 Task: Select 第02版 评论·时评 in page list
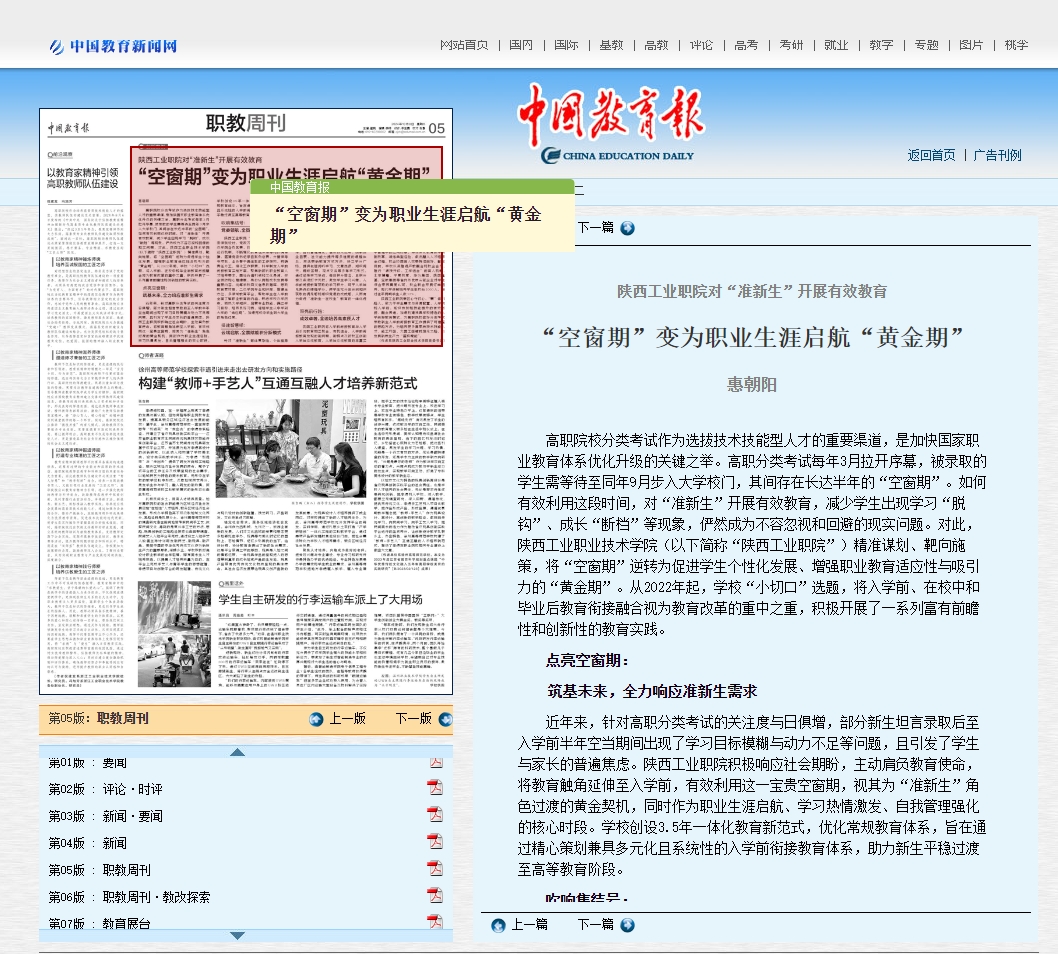pos(132,789)
